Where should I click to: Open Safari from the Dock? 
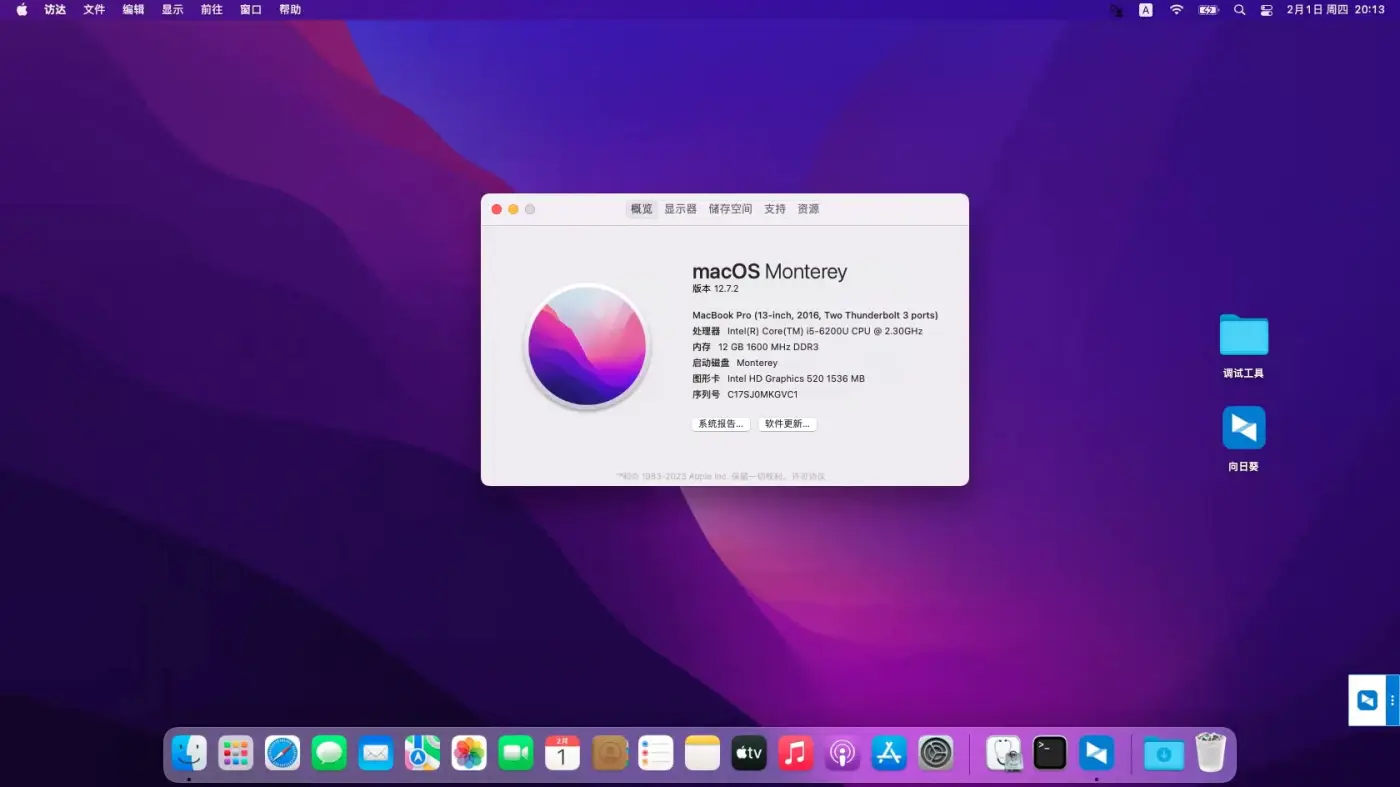tap(283, 752)
